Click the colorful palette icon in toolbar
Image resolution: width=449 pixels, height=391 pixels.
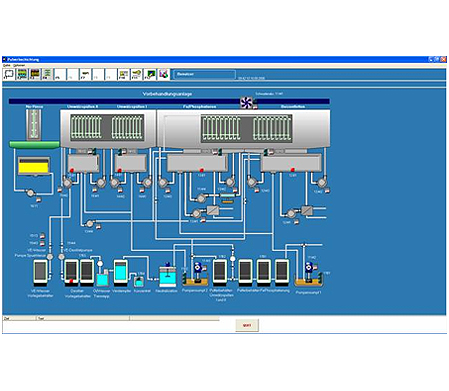(164, 74)
